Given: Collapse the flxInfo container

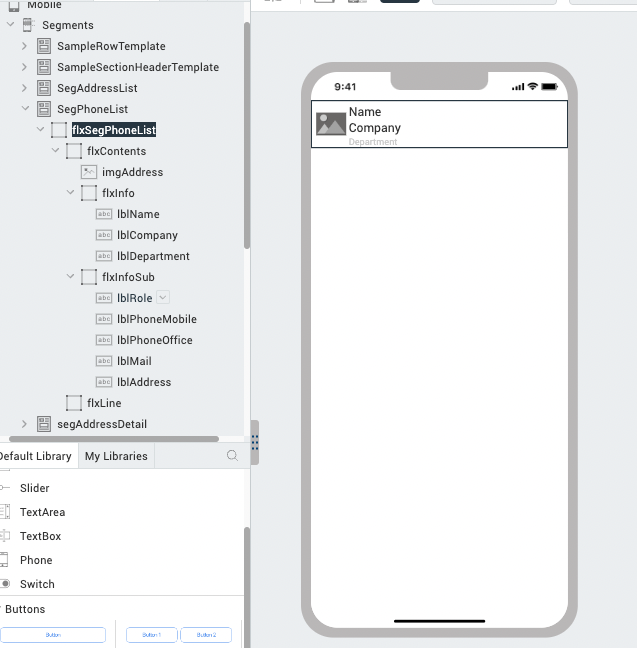Looking at the screenshot, I should click(70, 193).
